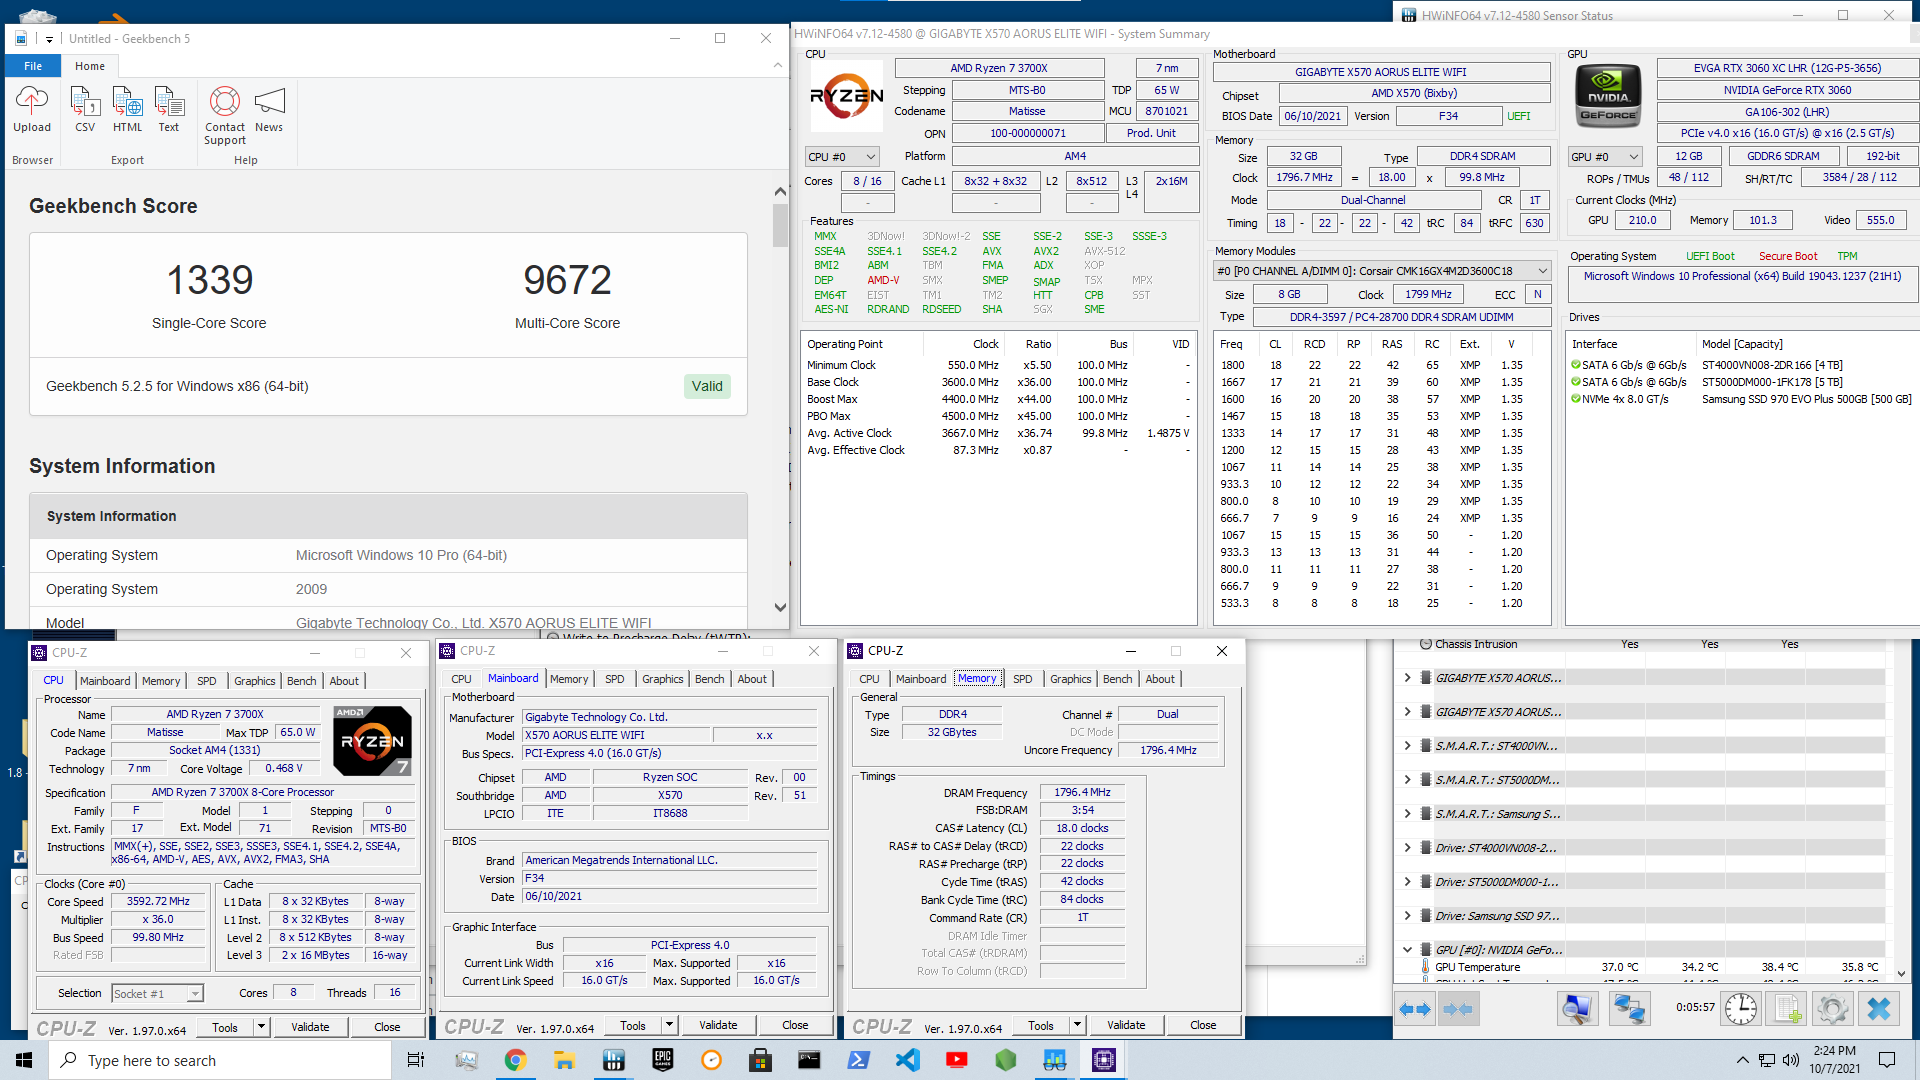
Task: Export Geekbench results as HTML
Action: tap(127, 109)
